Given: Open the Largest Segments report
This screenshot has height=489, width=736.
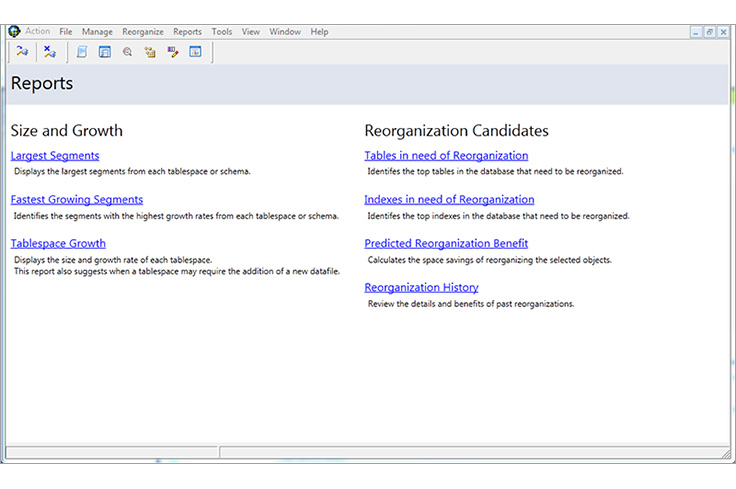Looking at the screenshot, I should coord(55,156).
